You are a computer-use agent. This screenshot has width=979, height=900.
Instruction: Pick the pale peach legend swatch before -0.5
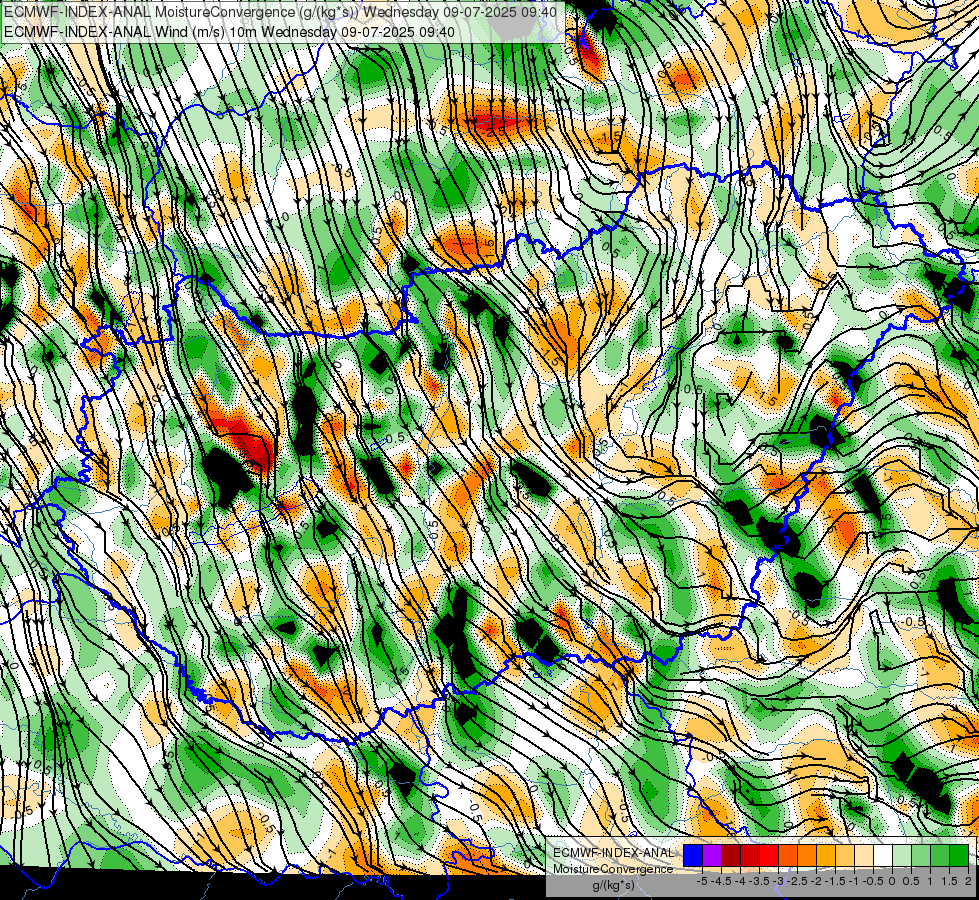pos(863,855)
